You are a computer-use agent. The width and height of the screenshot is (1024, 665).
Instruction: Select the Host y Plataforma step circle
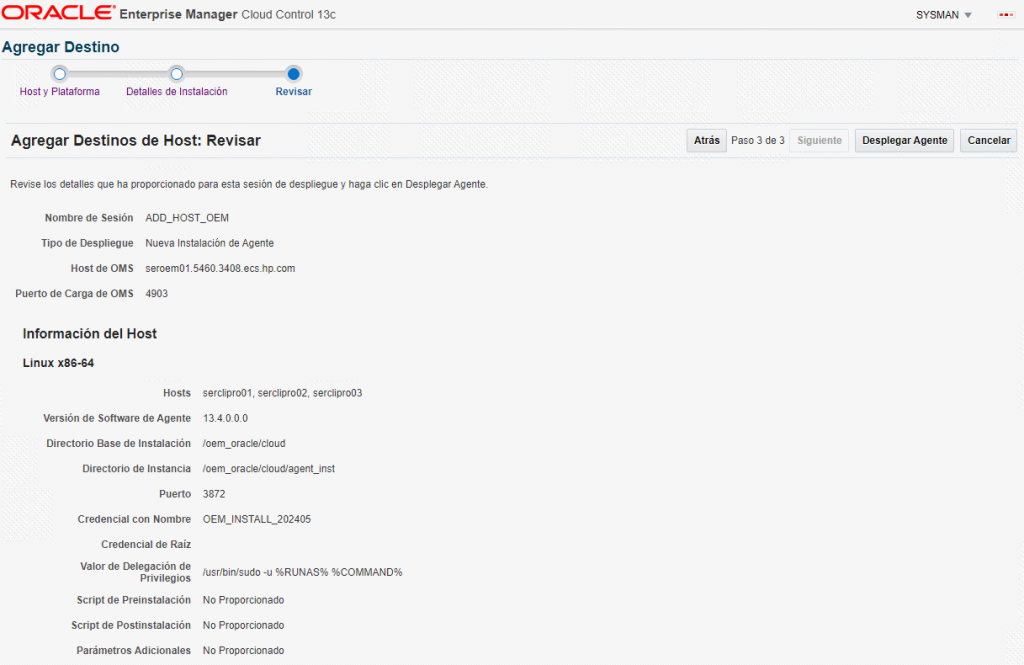59,73
